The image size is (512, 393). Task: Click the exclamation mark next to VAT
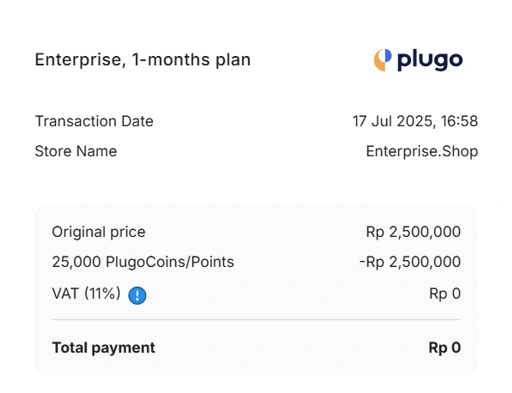137,295
